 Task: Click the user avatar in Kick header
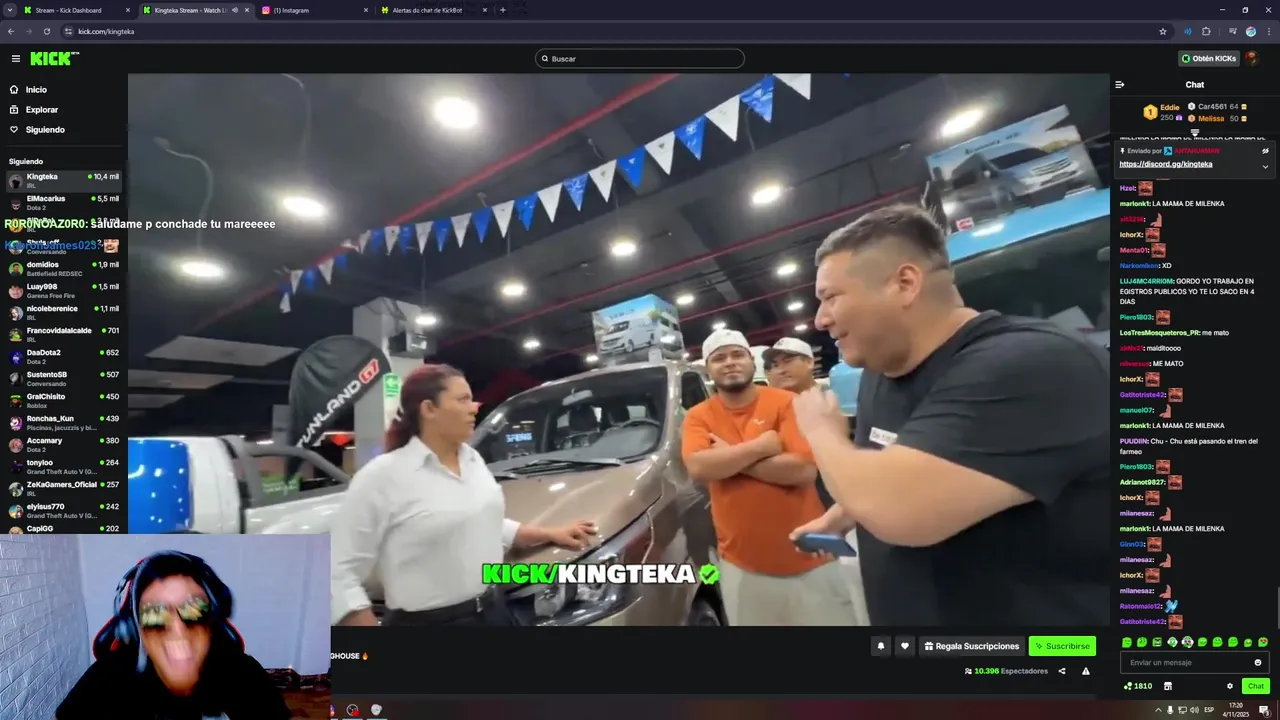click(x=1252, y=59)
